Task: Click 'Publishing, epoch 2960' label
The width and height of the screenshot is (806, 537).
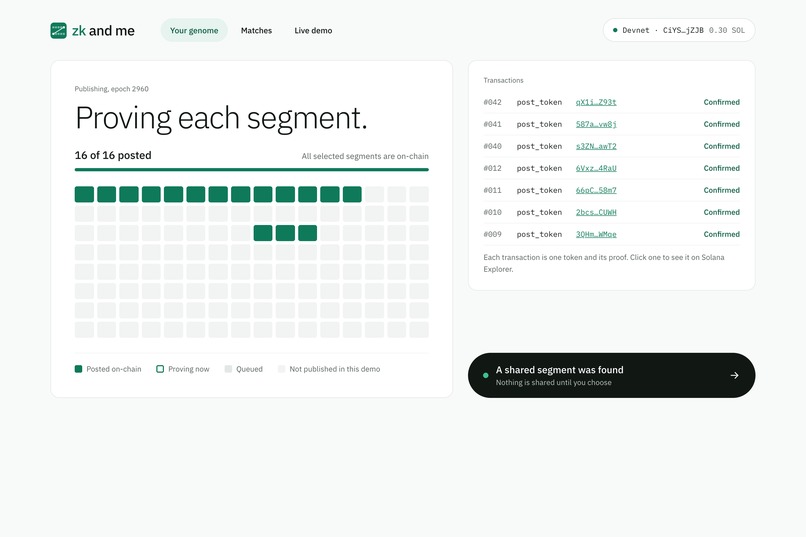Action: tap(112, 89)
